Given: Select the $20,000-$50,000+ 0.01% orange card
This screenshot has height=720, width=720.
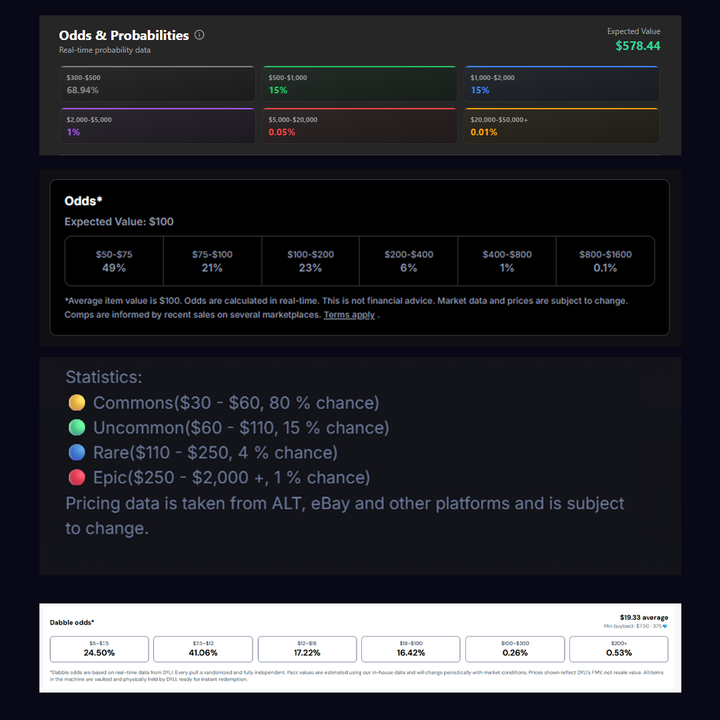Looking at the screenshot, I should click(x=562, y=125).
